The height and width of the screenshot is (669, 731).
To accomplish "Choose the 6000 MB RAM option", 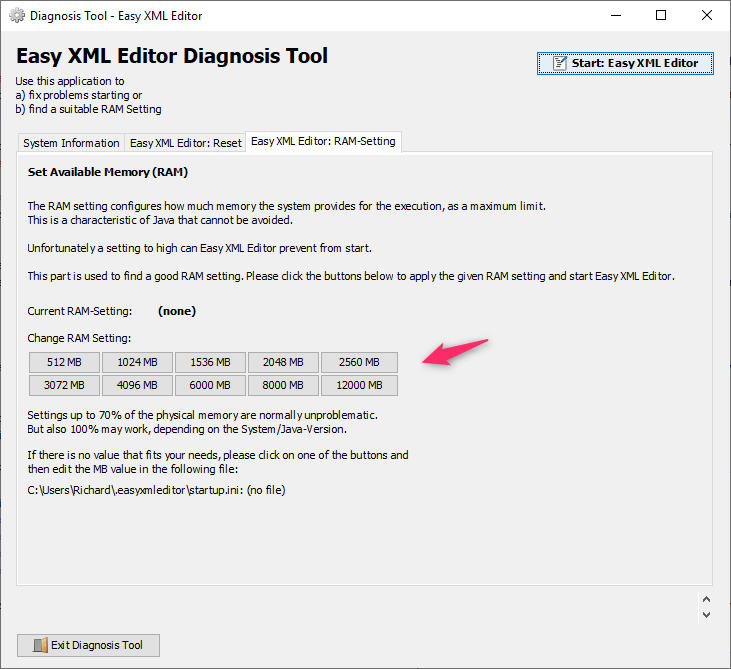I will point(209,385).
